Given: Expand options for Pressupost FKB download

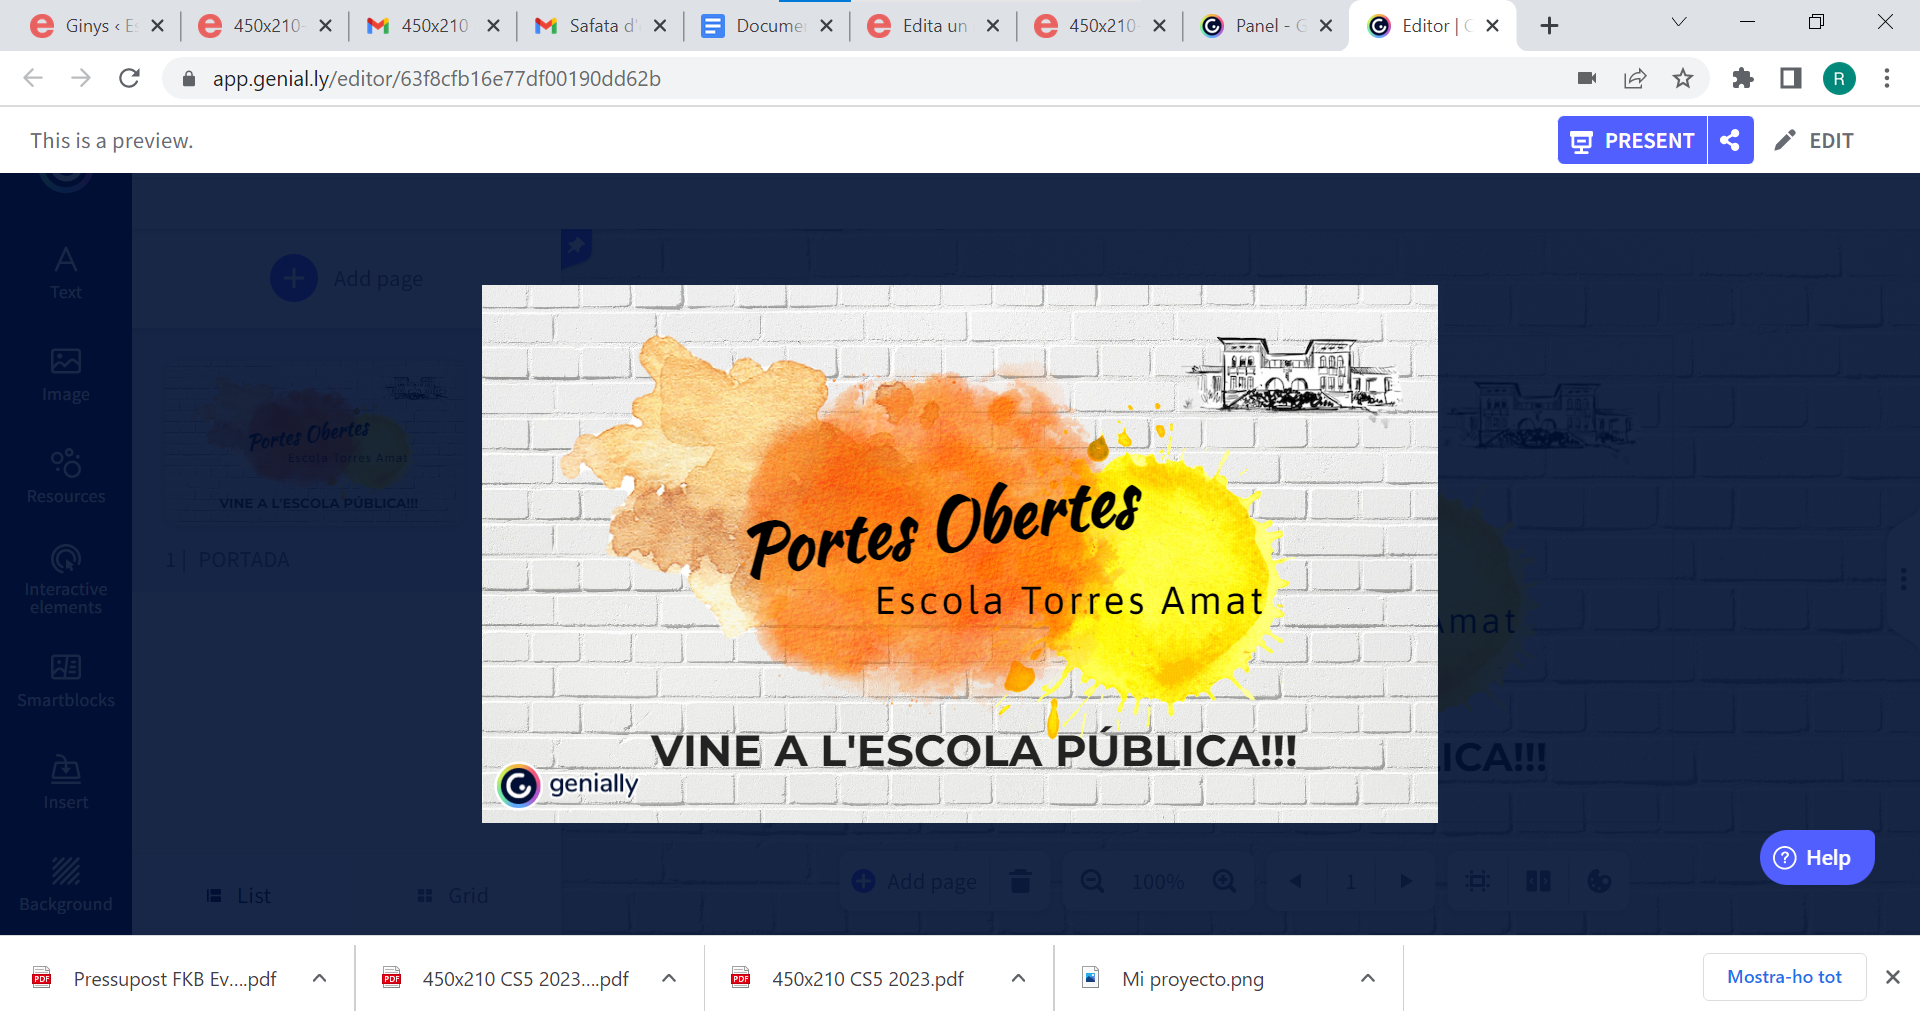Looking at the screenshot, I should coord(320,978).
